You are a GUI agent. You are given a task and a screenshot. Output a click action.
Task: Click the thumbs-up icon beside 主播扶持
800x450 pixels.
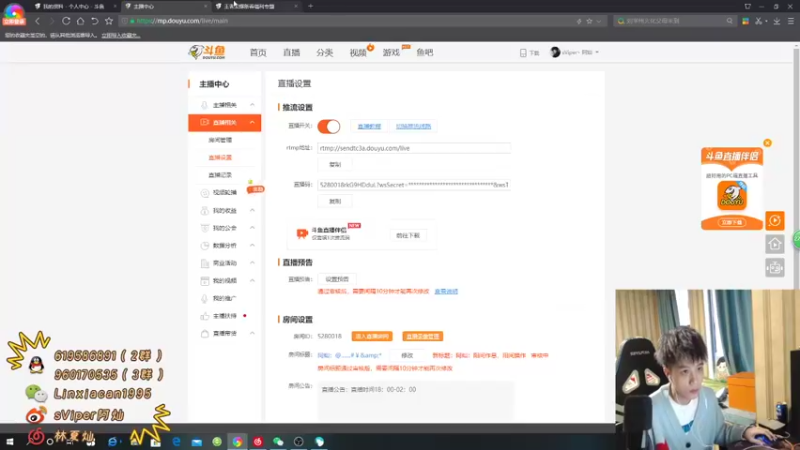pos(205,316)
